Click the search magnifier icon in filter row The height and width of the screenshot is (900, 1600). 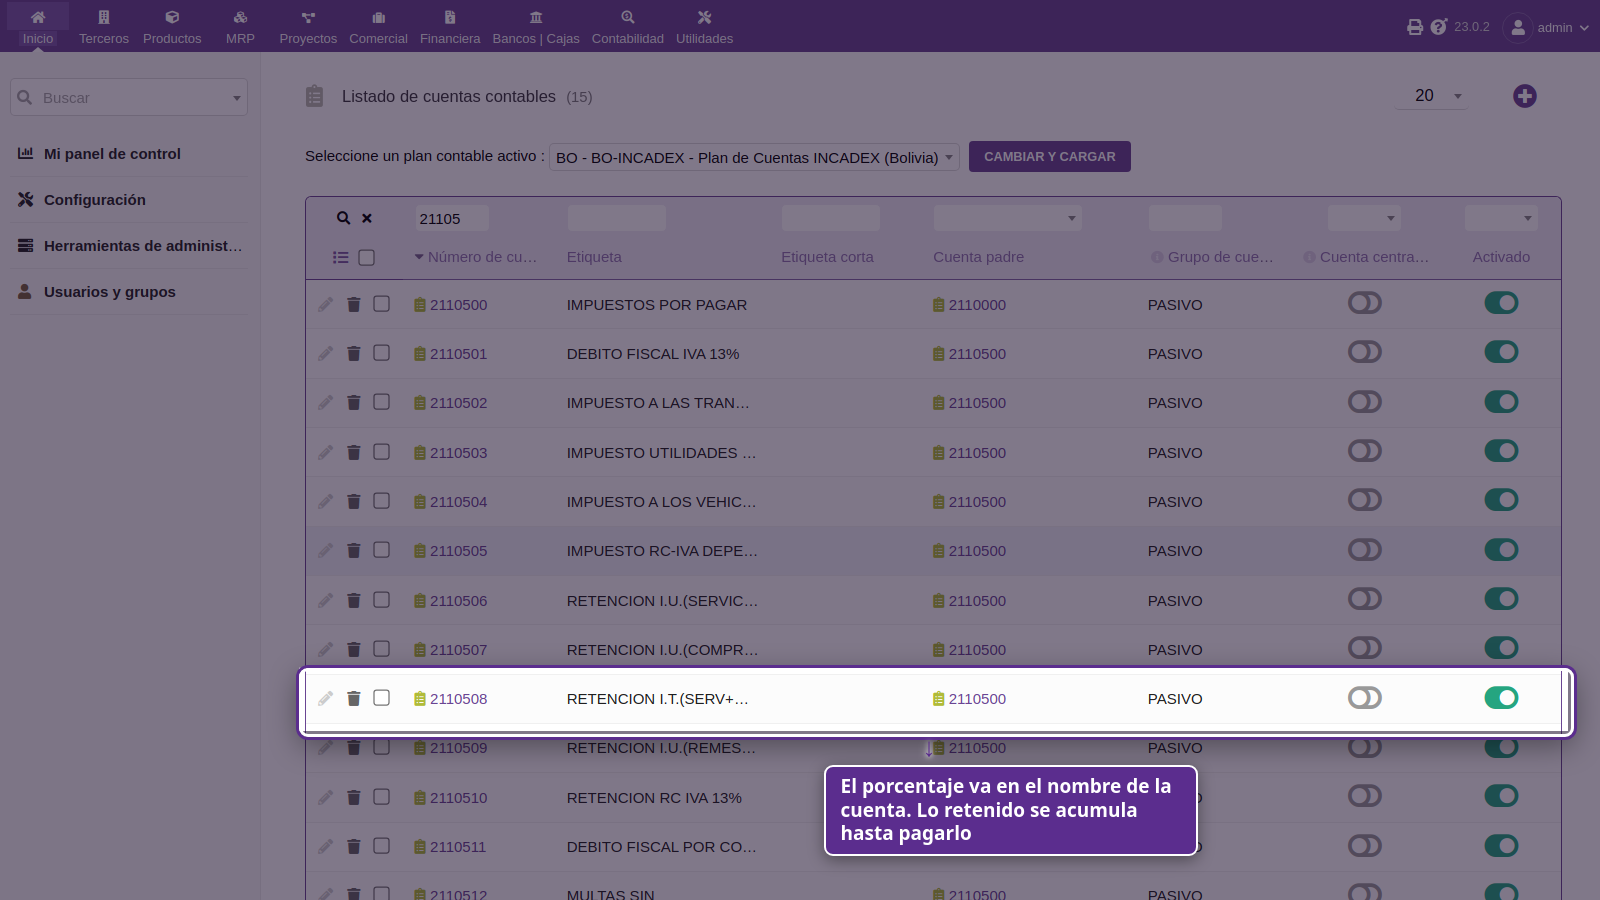[x=343, y=218]
